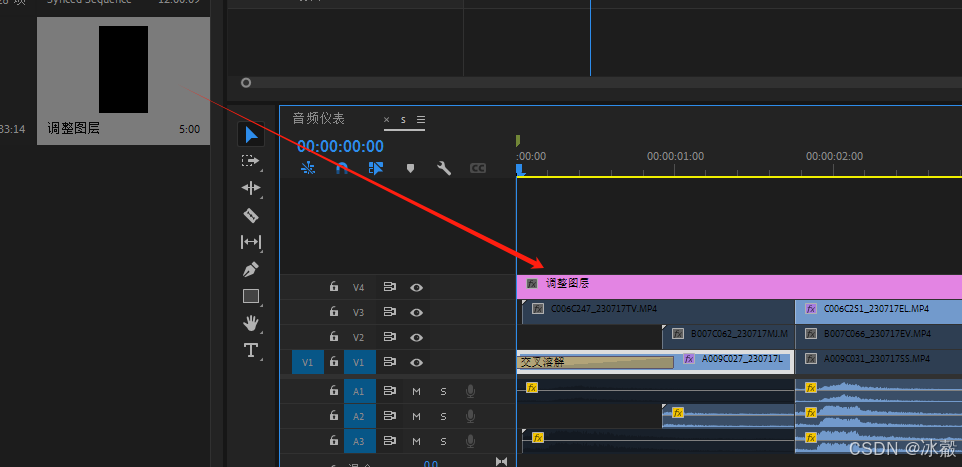Select the 交叉溶解 transition on V1

pyautogui.click(x=595, y=362)
